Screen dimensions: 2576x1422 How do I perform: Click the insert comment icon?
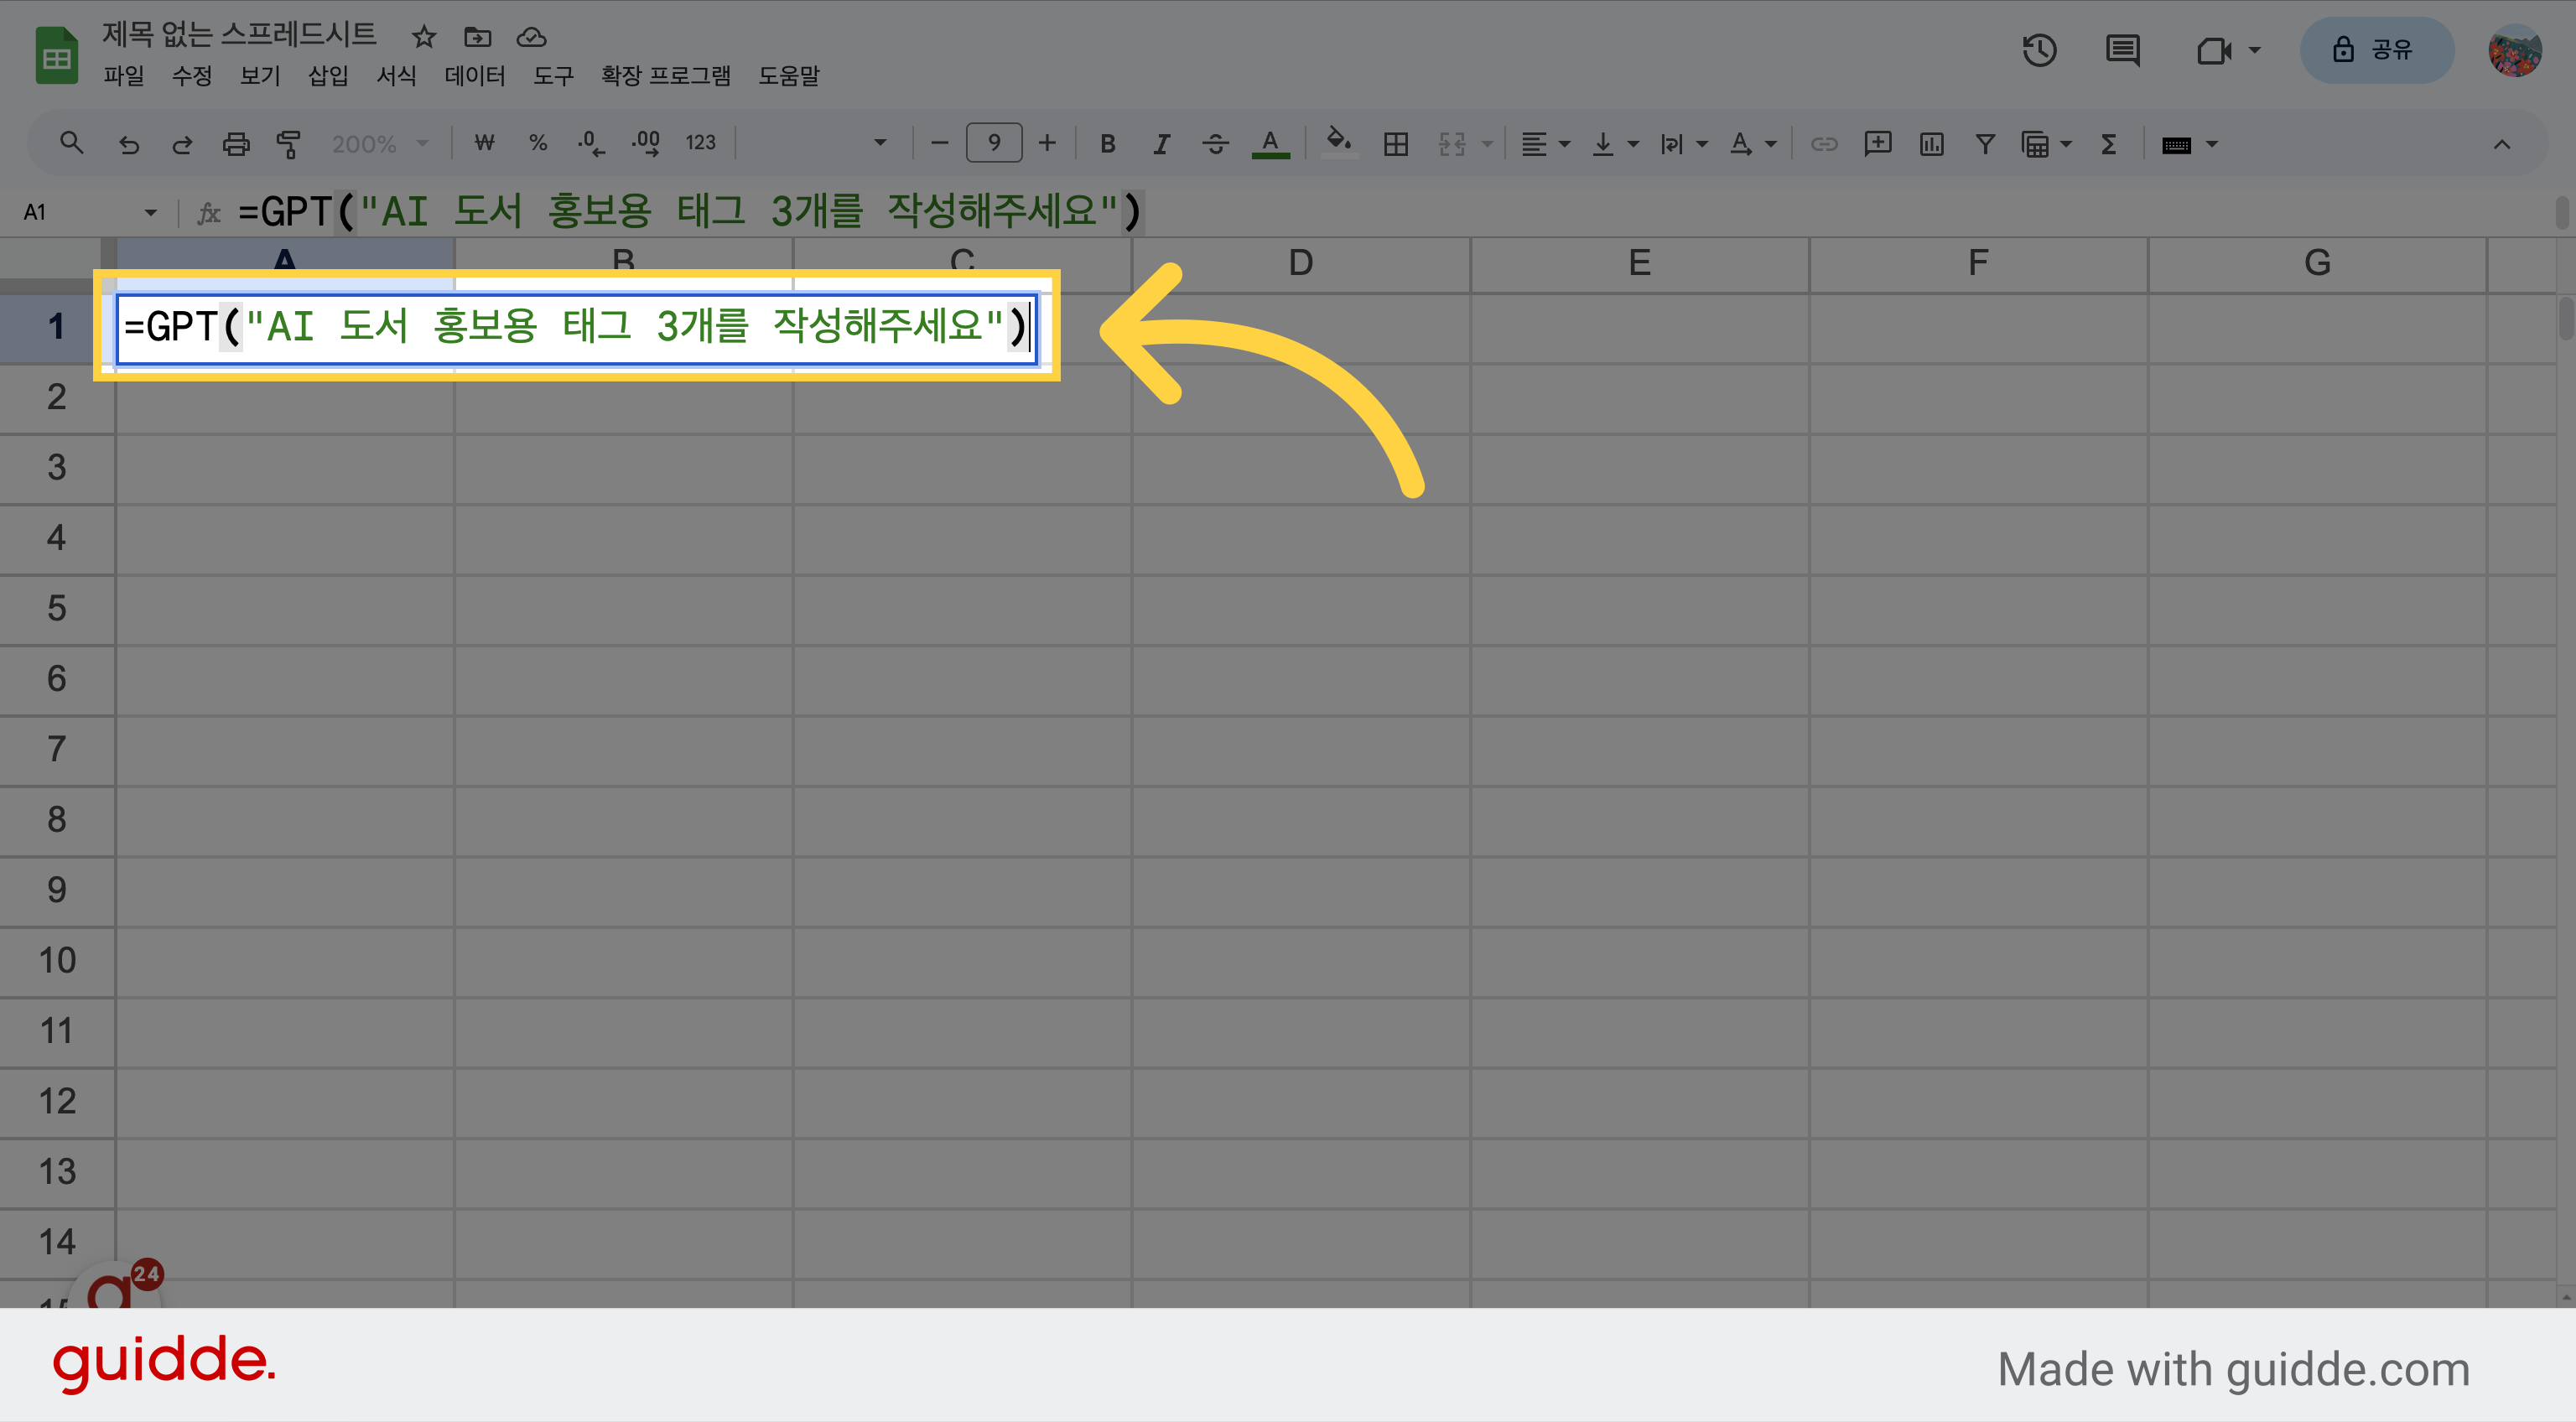pyautogui.click(x=1877, y=144)
